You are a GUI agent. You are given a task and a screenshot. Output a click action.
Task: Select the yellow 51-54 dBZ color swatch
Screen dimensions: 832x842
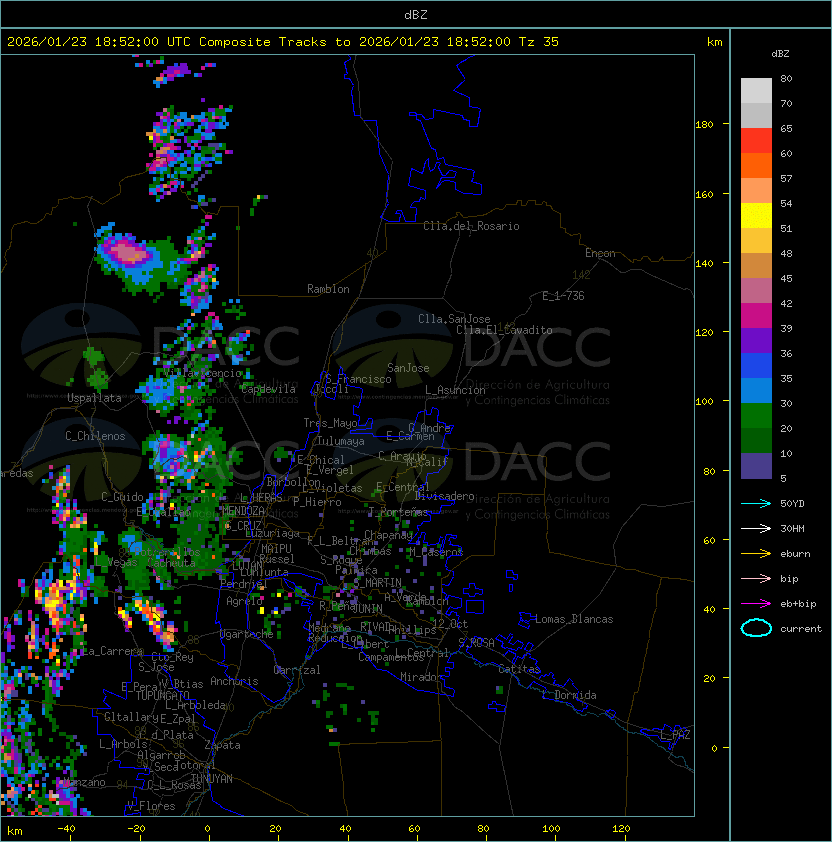coord(756,216)
